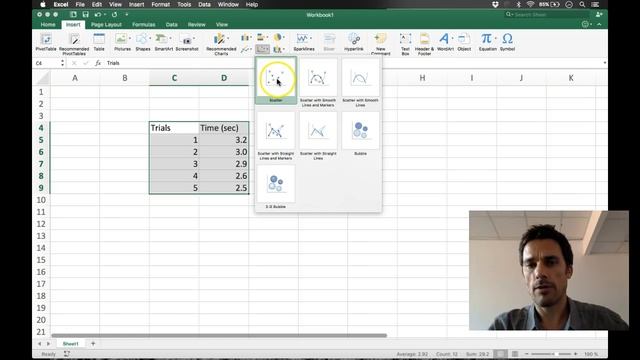Screen dimensions: 640x360
Task: Choose Scatter with Smooth Lines and Markers
Action: 318,82
